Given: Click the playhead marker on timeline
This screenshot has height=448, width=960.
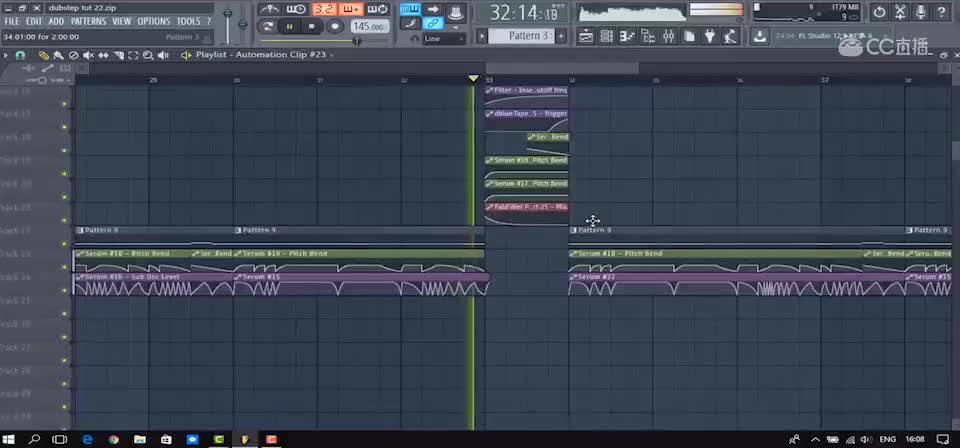Looking at the screenshot, I should [x=473, y=78].
